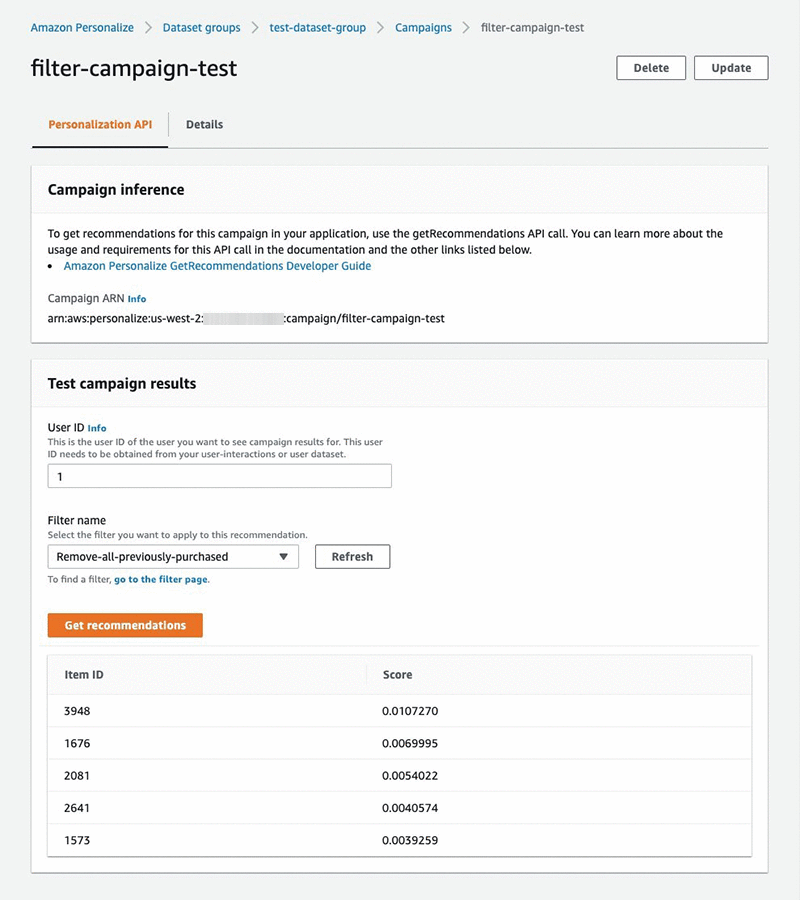
Task: Open test-dataset-group breadcrumb link
Action: [x=318, y=28]
